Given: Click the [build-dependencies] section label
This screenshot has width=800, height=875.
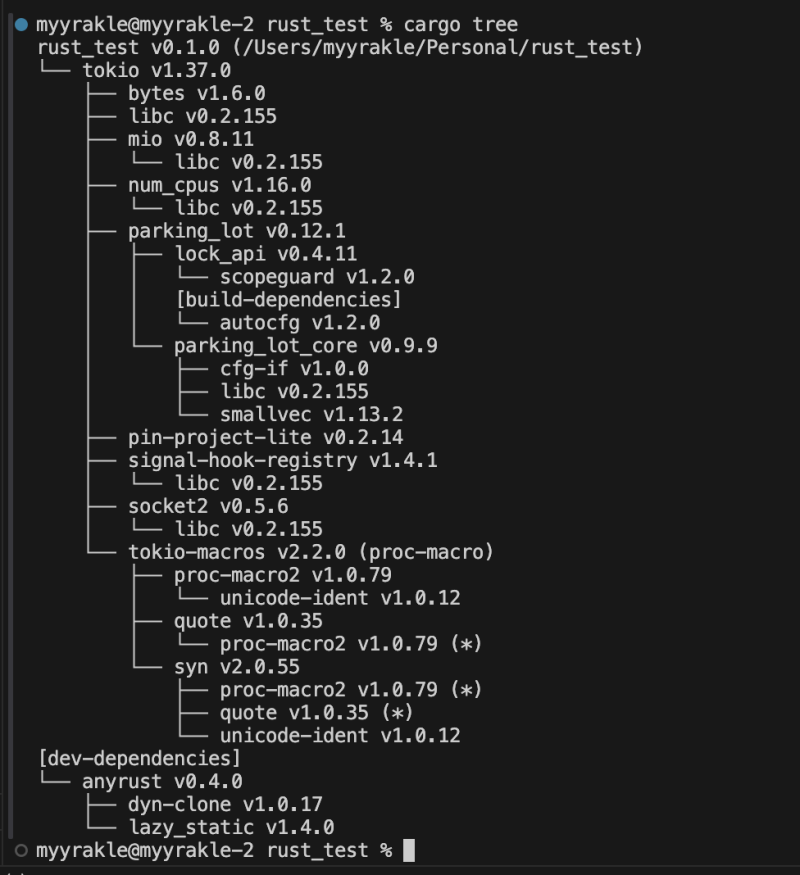Looking at the screenshot, I should tap(288, 300).
